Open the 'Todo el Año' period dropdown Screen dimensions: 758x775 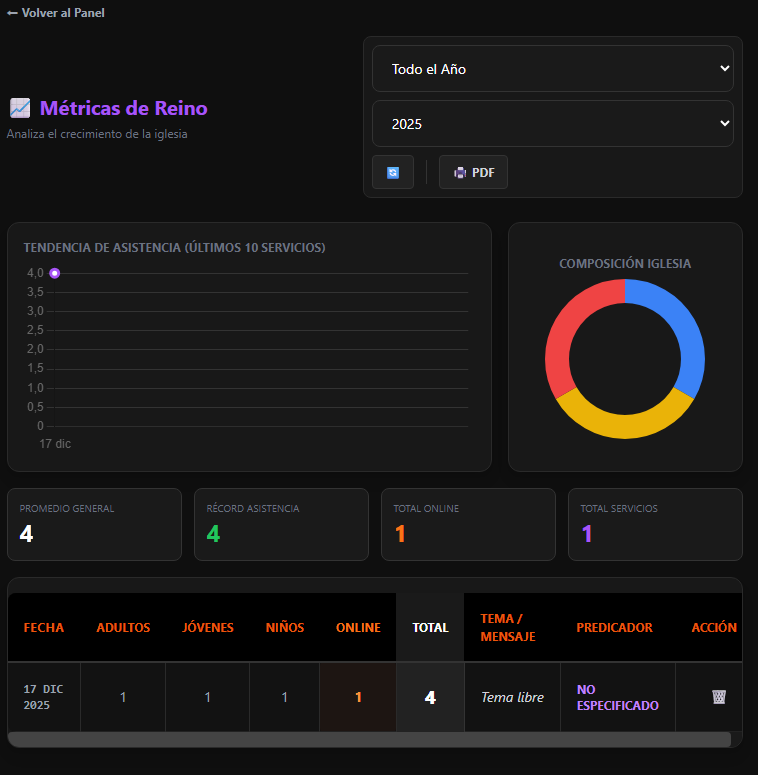coord(552,69)
